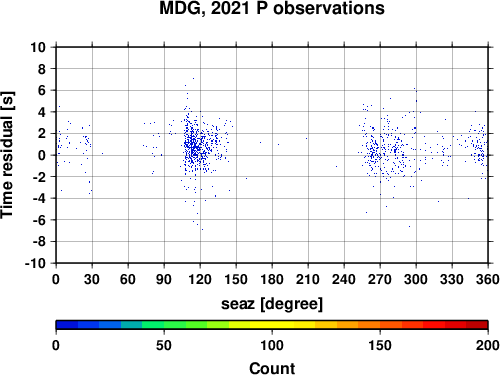Click y-axis tick label '6'
Image resolution: width=500 pixels, height=375 pixels.
coord(41,90)
